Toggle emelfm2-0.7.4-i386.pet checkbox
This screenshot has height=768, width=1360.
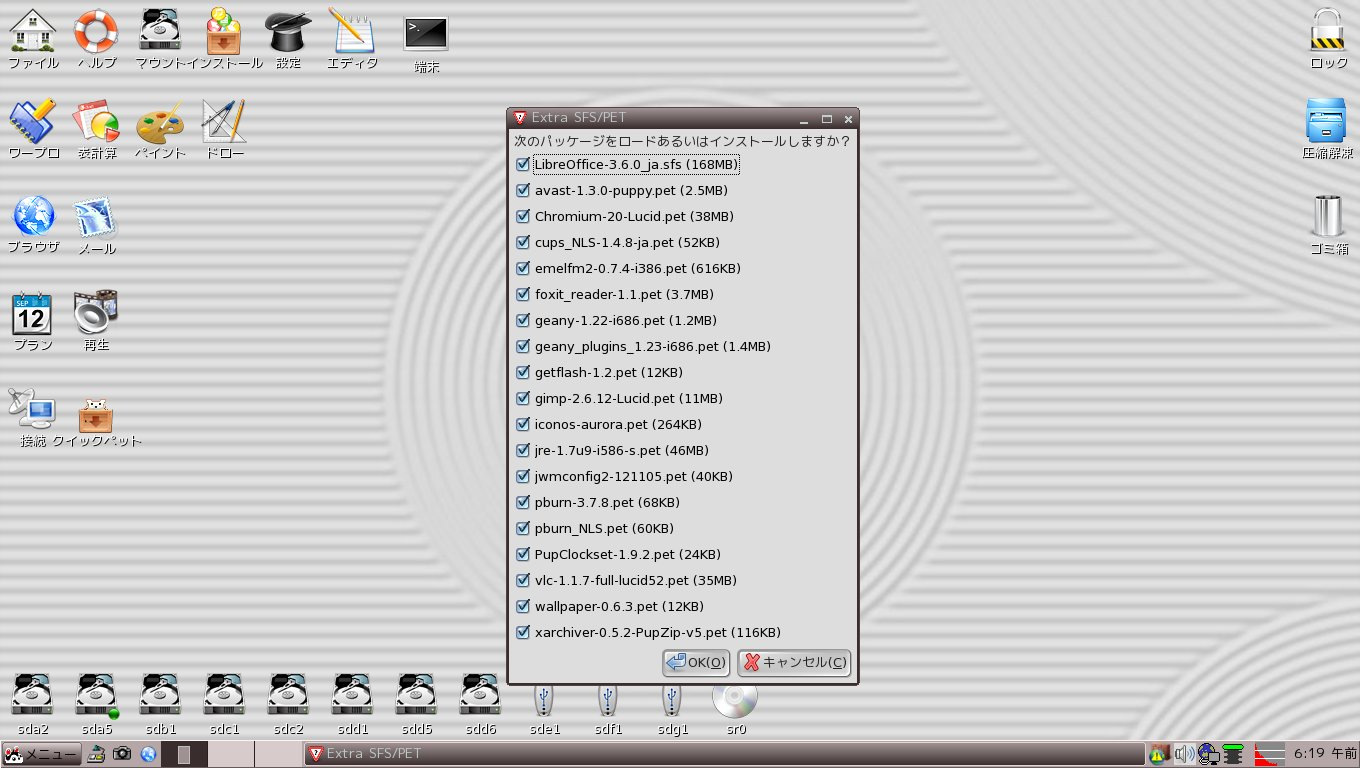(x=523, y=268)
